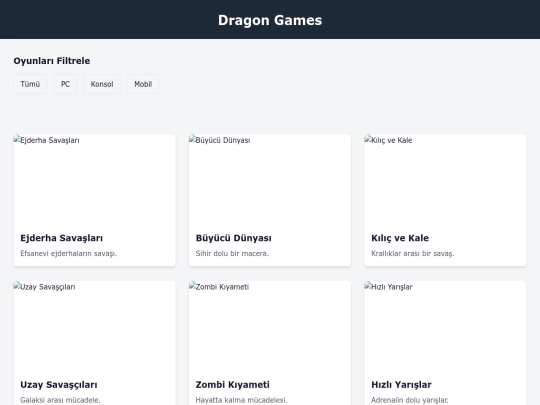Click description 'Adrenalin dolu yarışlar.'
Viewport: 540px width, 405px height.
(410, 400)
